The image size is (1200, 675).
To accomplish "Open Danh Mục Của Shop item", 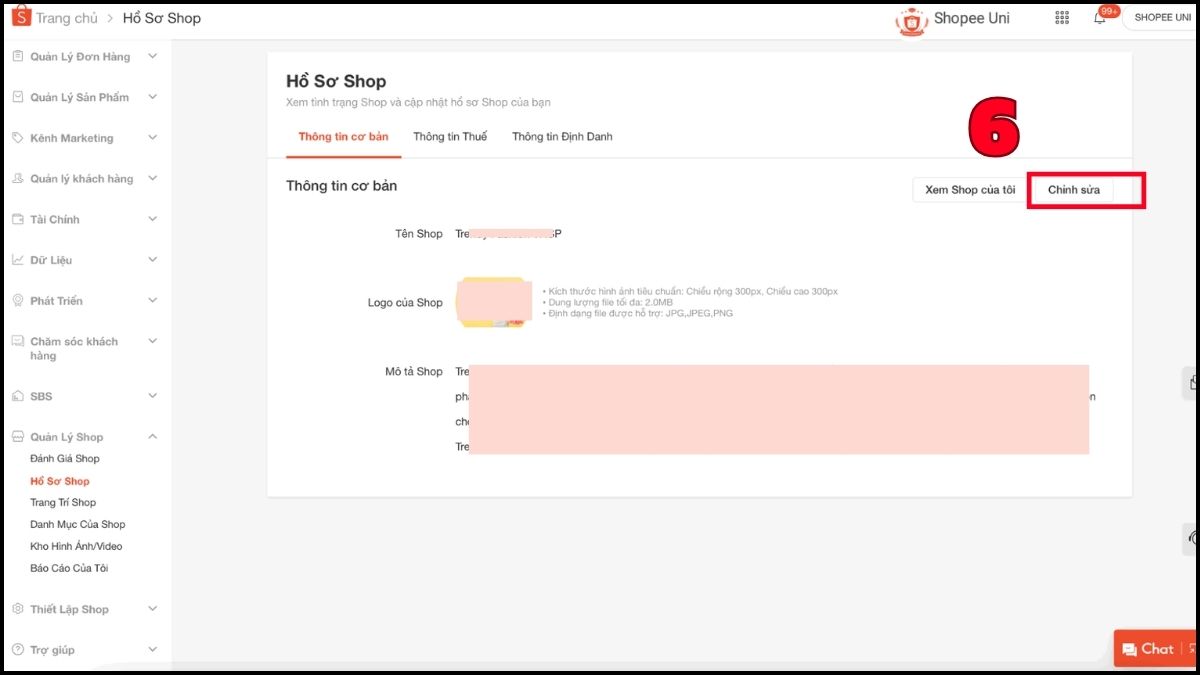I will click(x=78, y=525).
